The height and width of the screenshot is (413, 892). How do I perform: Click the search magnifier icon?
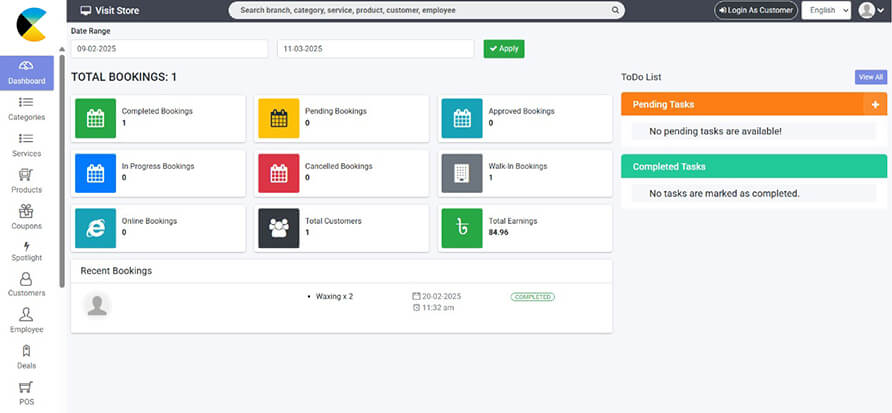(x=615, y=11)
